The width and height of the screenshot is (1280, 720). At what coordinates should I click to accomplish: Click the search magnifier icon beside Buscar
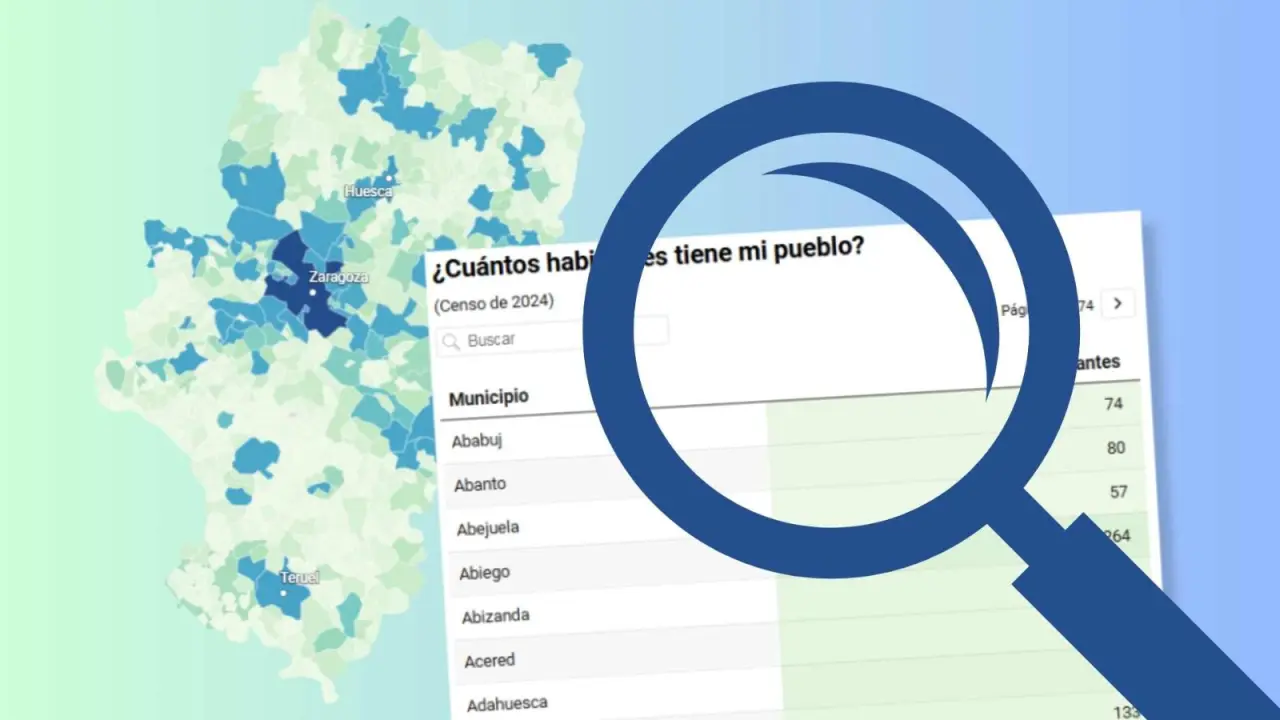[451, 342]
